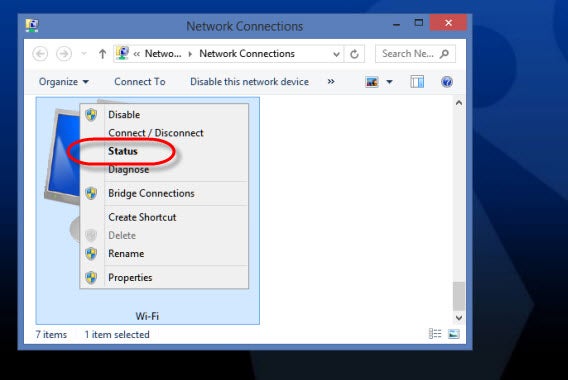Choose Diagnose in the context menu
The image size is (568, 380).
[164, 170]
